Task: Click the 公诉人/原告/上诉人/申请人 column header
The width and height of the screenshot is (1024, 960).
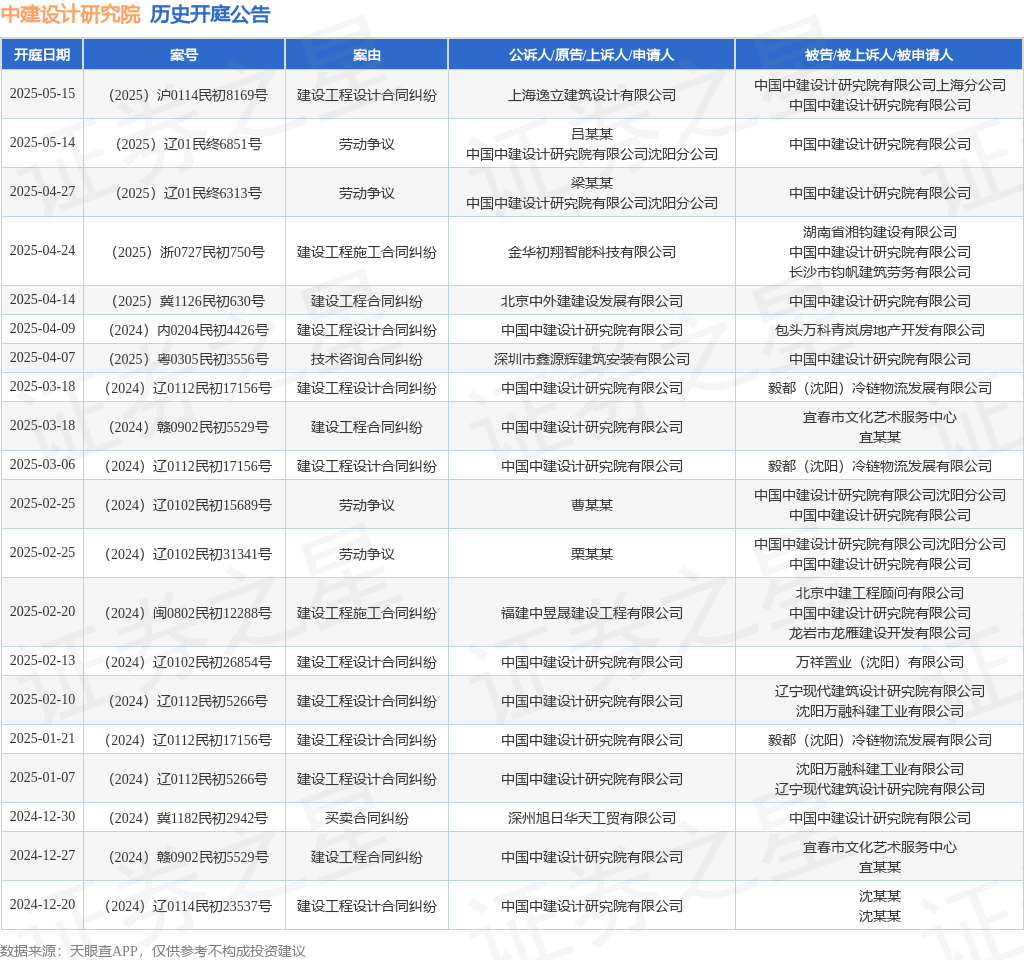Action: (592, 55)
